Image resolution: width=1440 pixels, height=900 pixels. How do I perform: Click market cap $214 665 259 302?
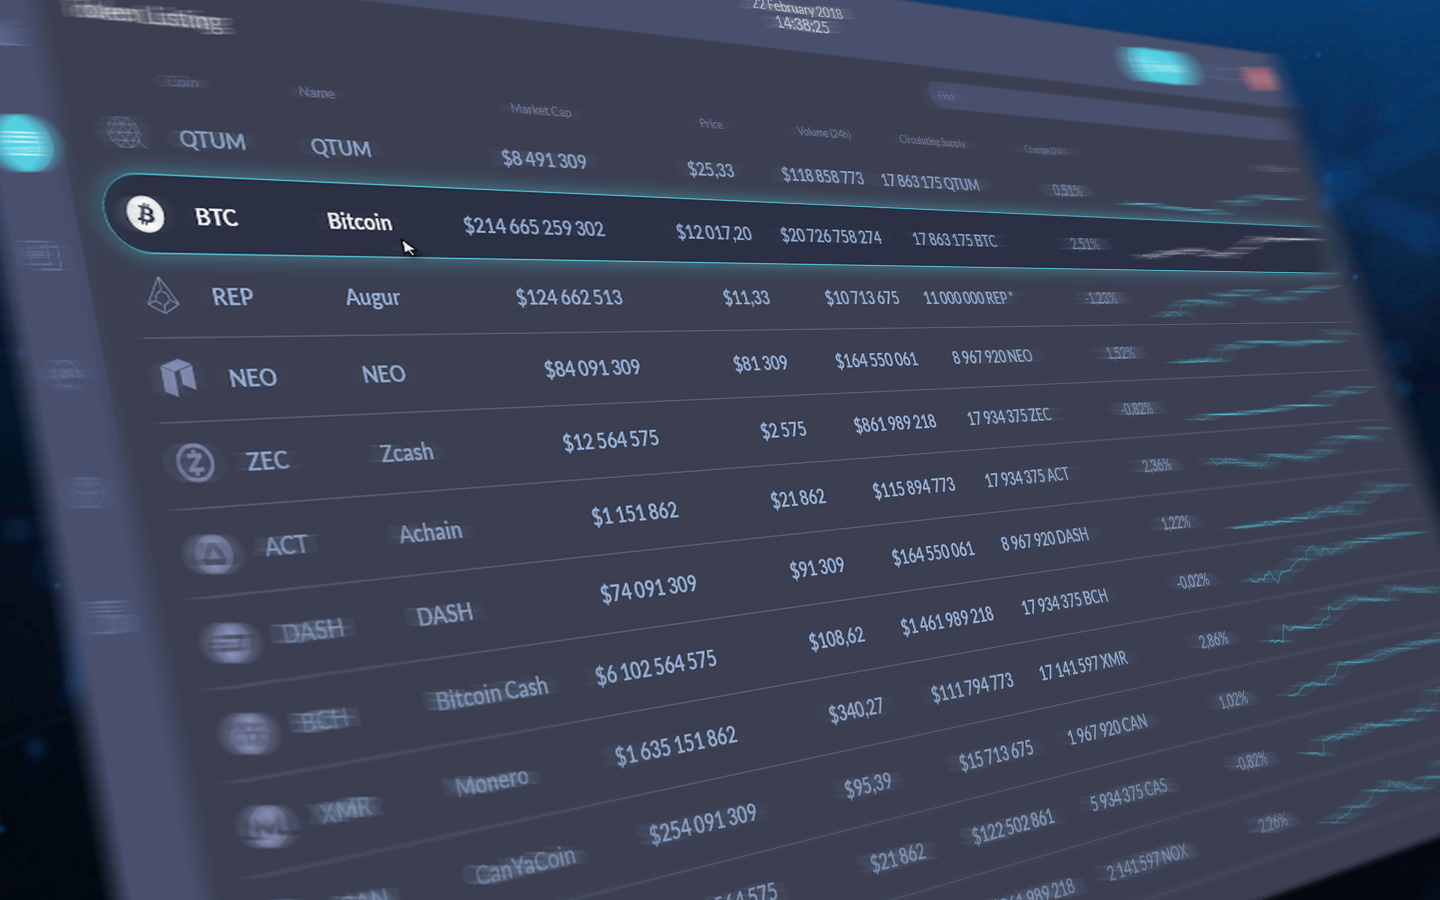click(x=534, y=227)
